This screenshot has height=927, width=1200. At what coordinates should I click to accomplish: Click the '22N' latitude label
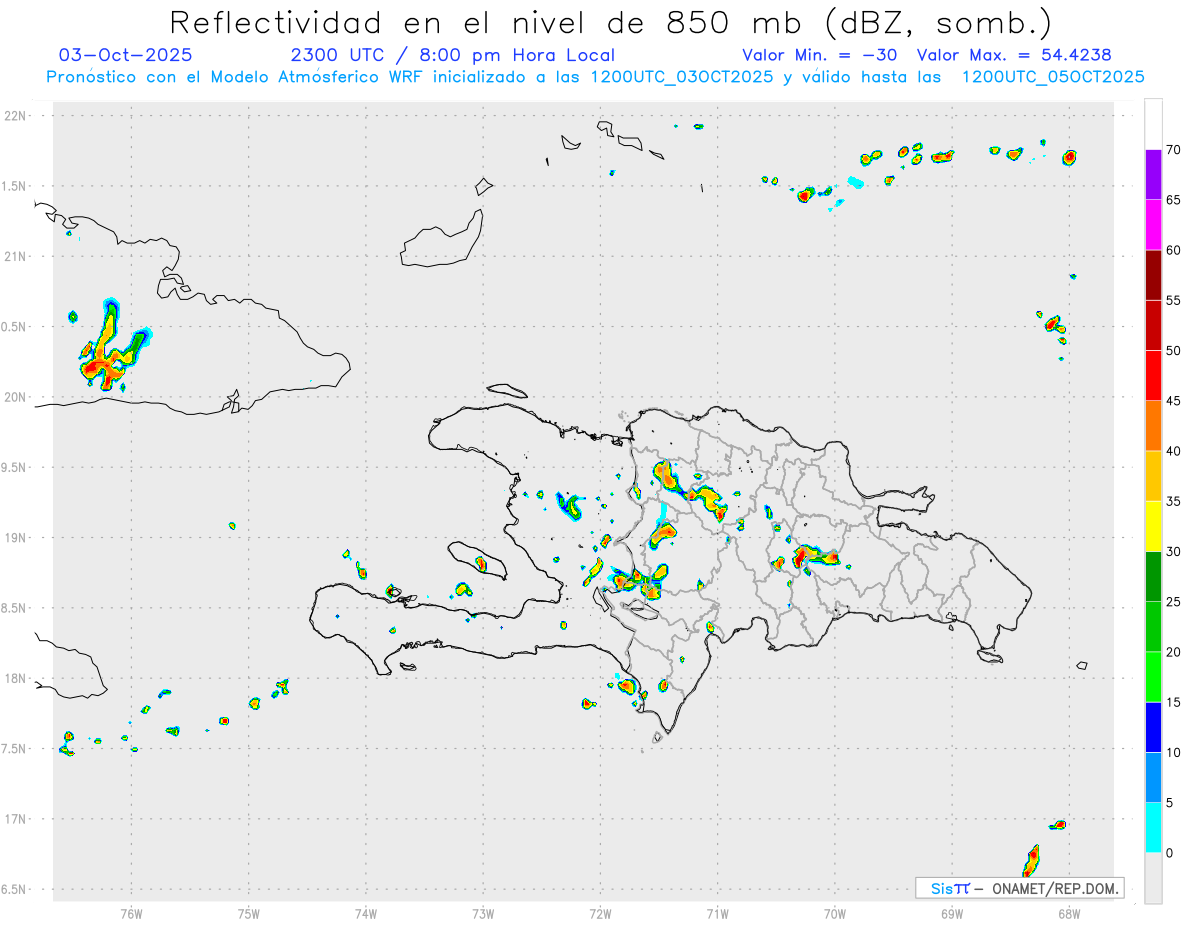click(x=17, y=116)
